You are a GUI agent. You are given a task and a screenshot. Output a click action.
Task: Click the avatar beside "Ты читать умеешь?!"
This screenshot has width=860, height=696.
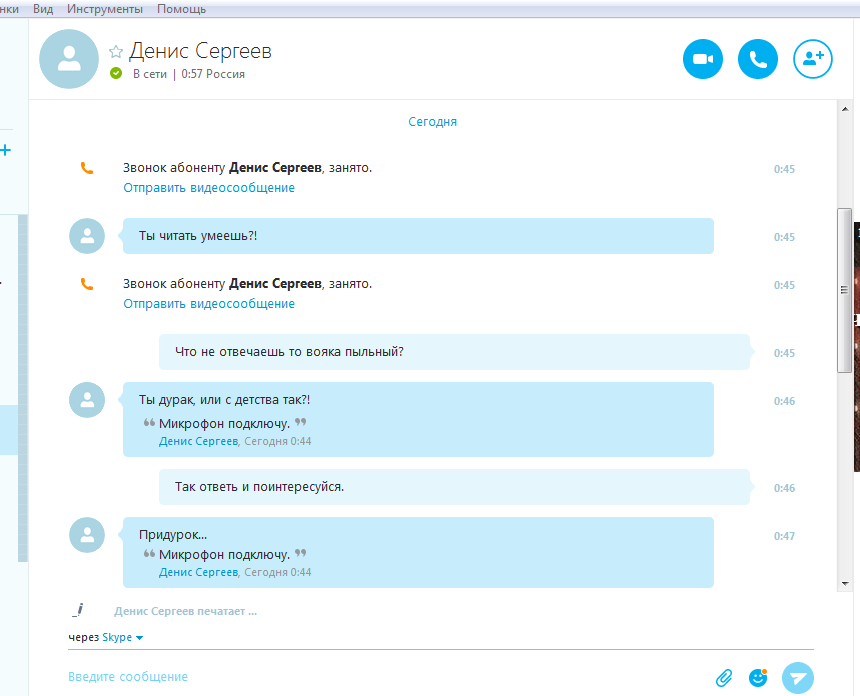pos(87,236)
